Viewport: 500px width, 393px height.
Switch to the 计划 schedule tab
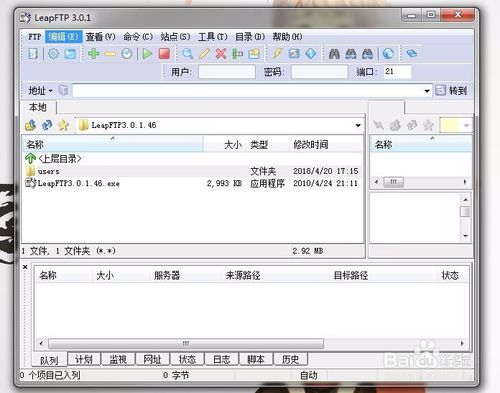point(84,359)
